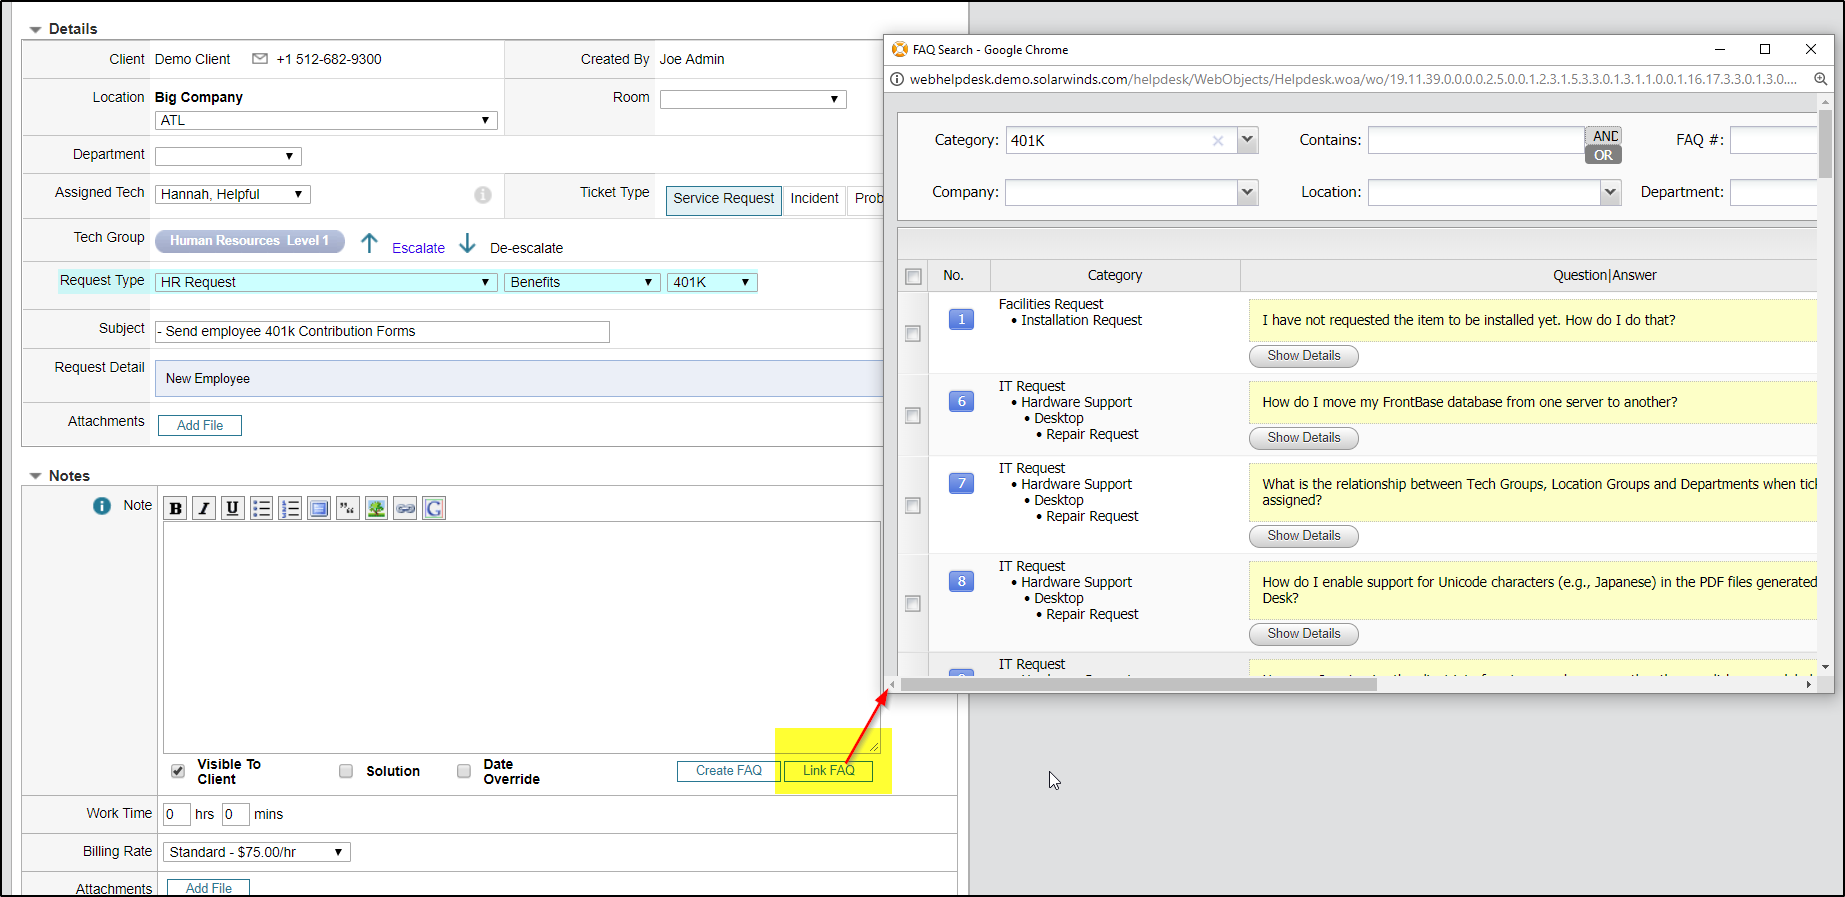The height and width of the screenshot is (897, 1845).
Task: Select the checkbox for the Installation Request FAQ
Action: point(913,334)
